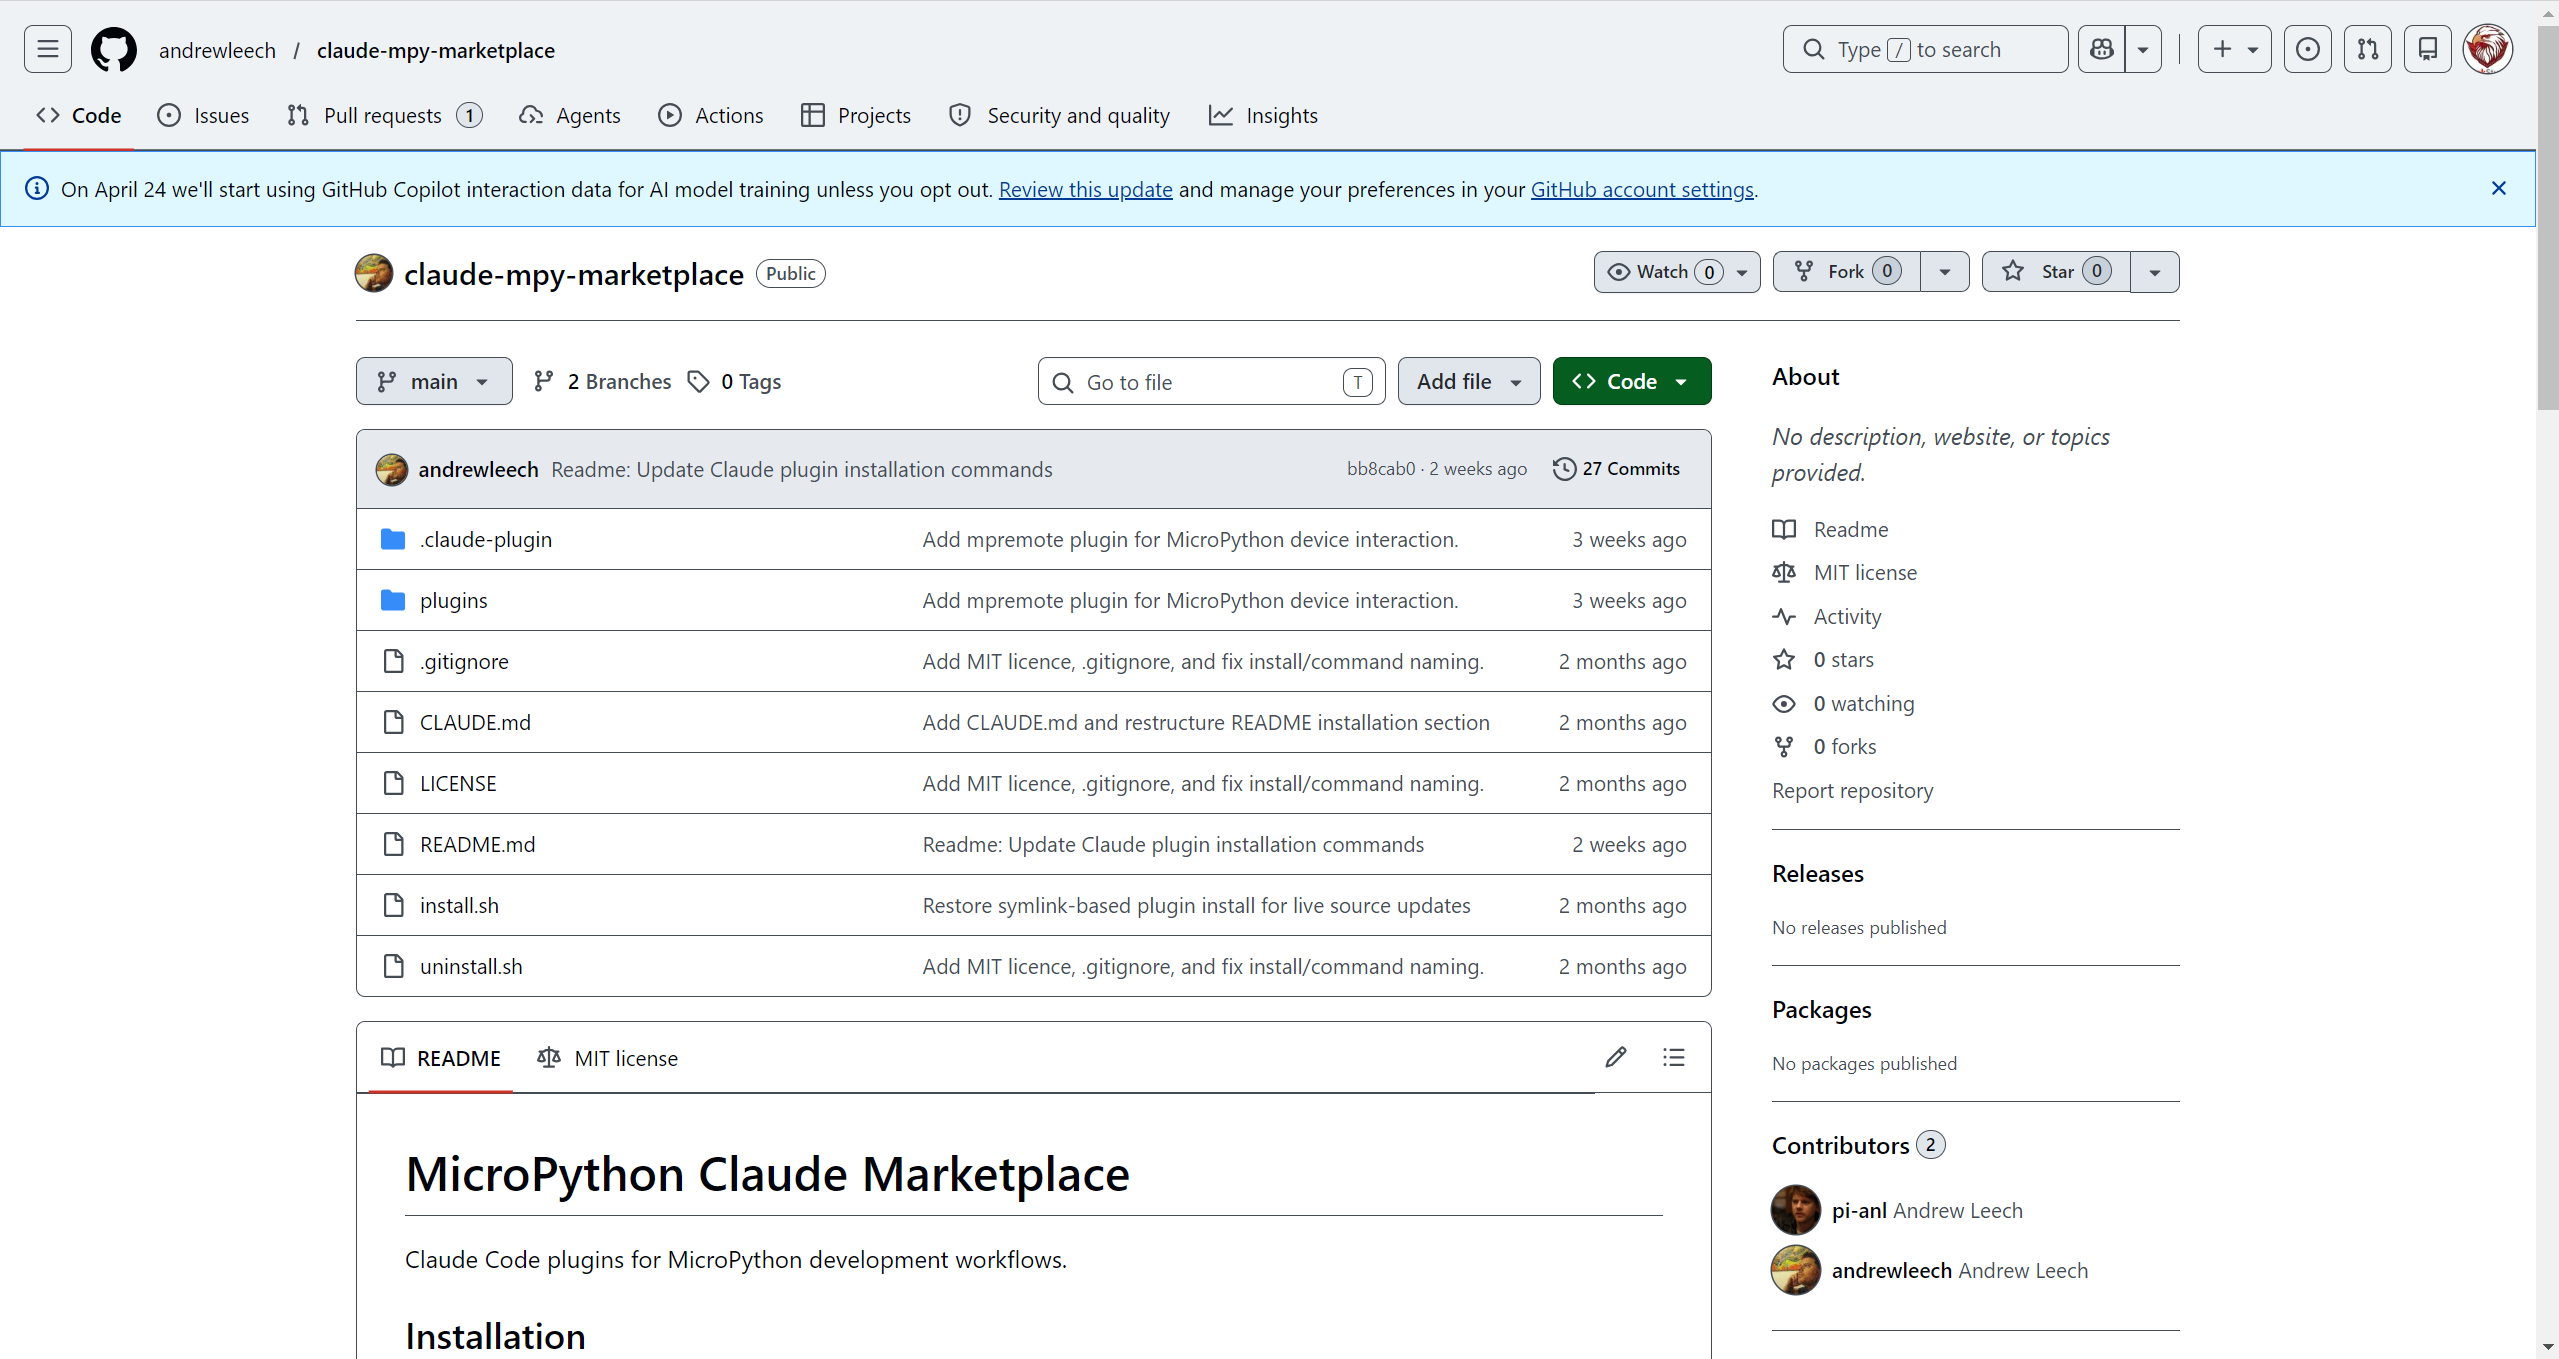The width and height of the screenshot is (2559, 1359).
Task: Open the LICENSE file
Action: click(458, 784)
